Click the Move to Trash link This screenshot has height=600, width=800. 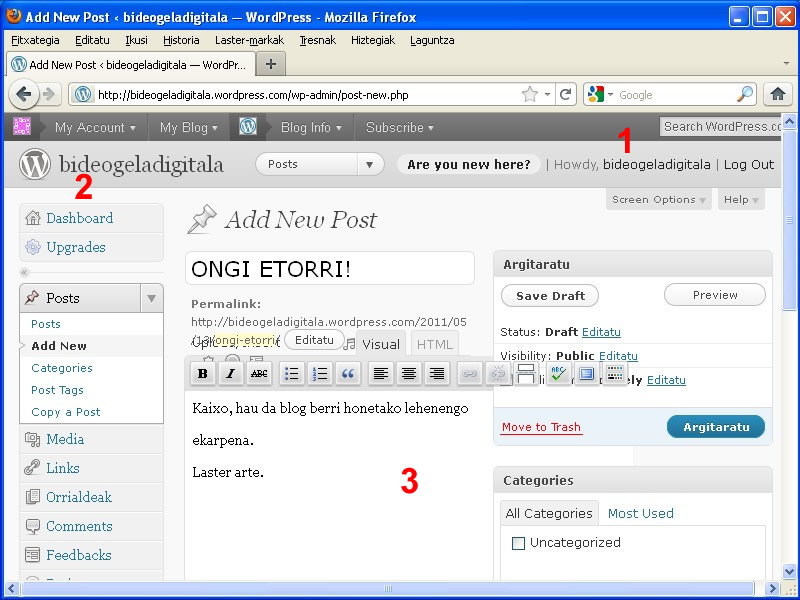tap(541, 427)
